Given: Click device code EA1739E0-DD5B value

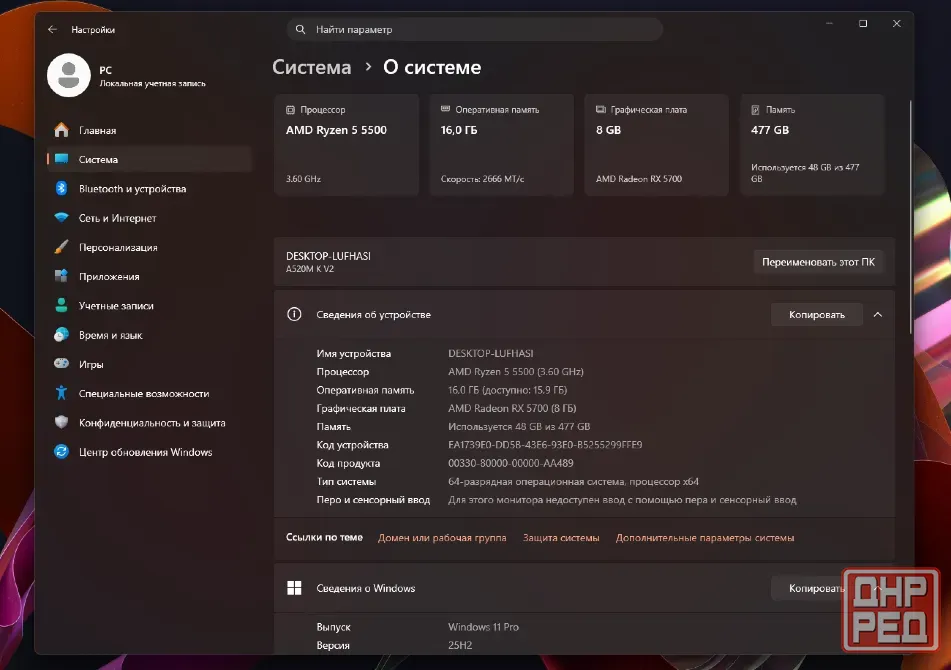Looking at the screenshot, I should point(545,444).
